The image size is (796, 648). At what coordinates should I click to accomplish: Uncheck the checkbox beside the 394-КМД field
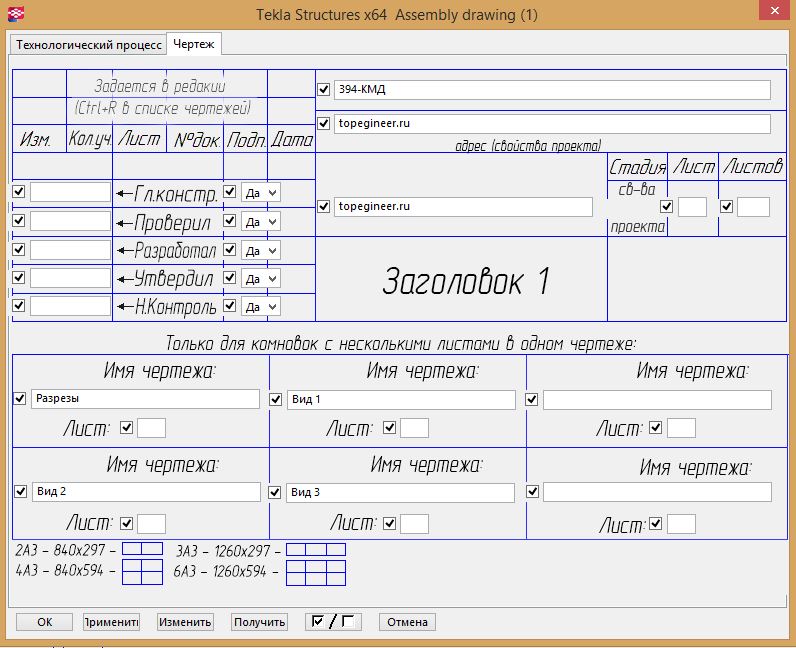coord(323,90)
